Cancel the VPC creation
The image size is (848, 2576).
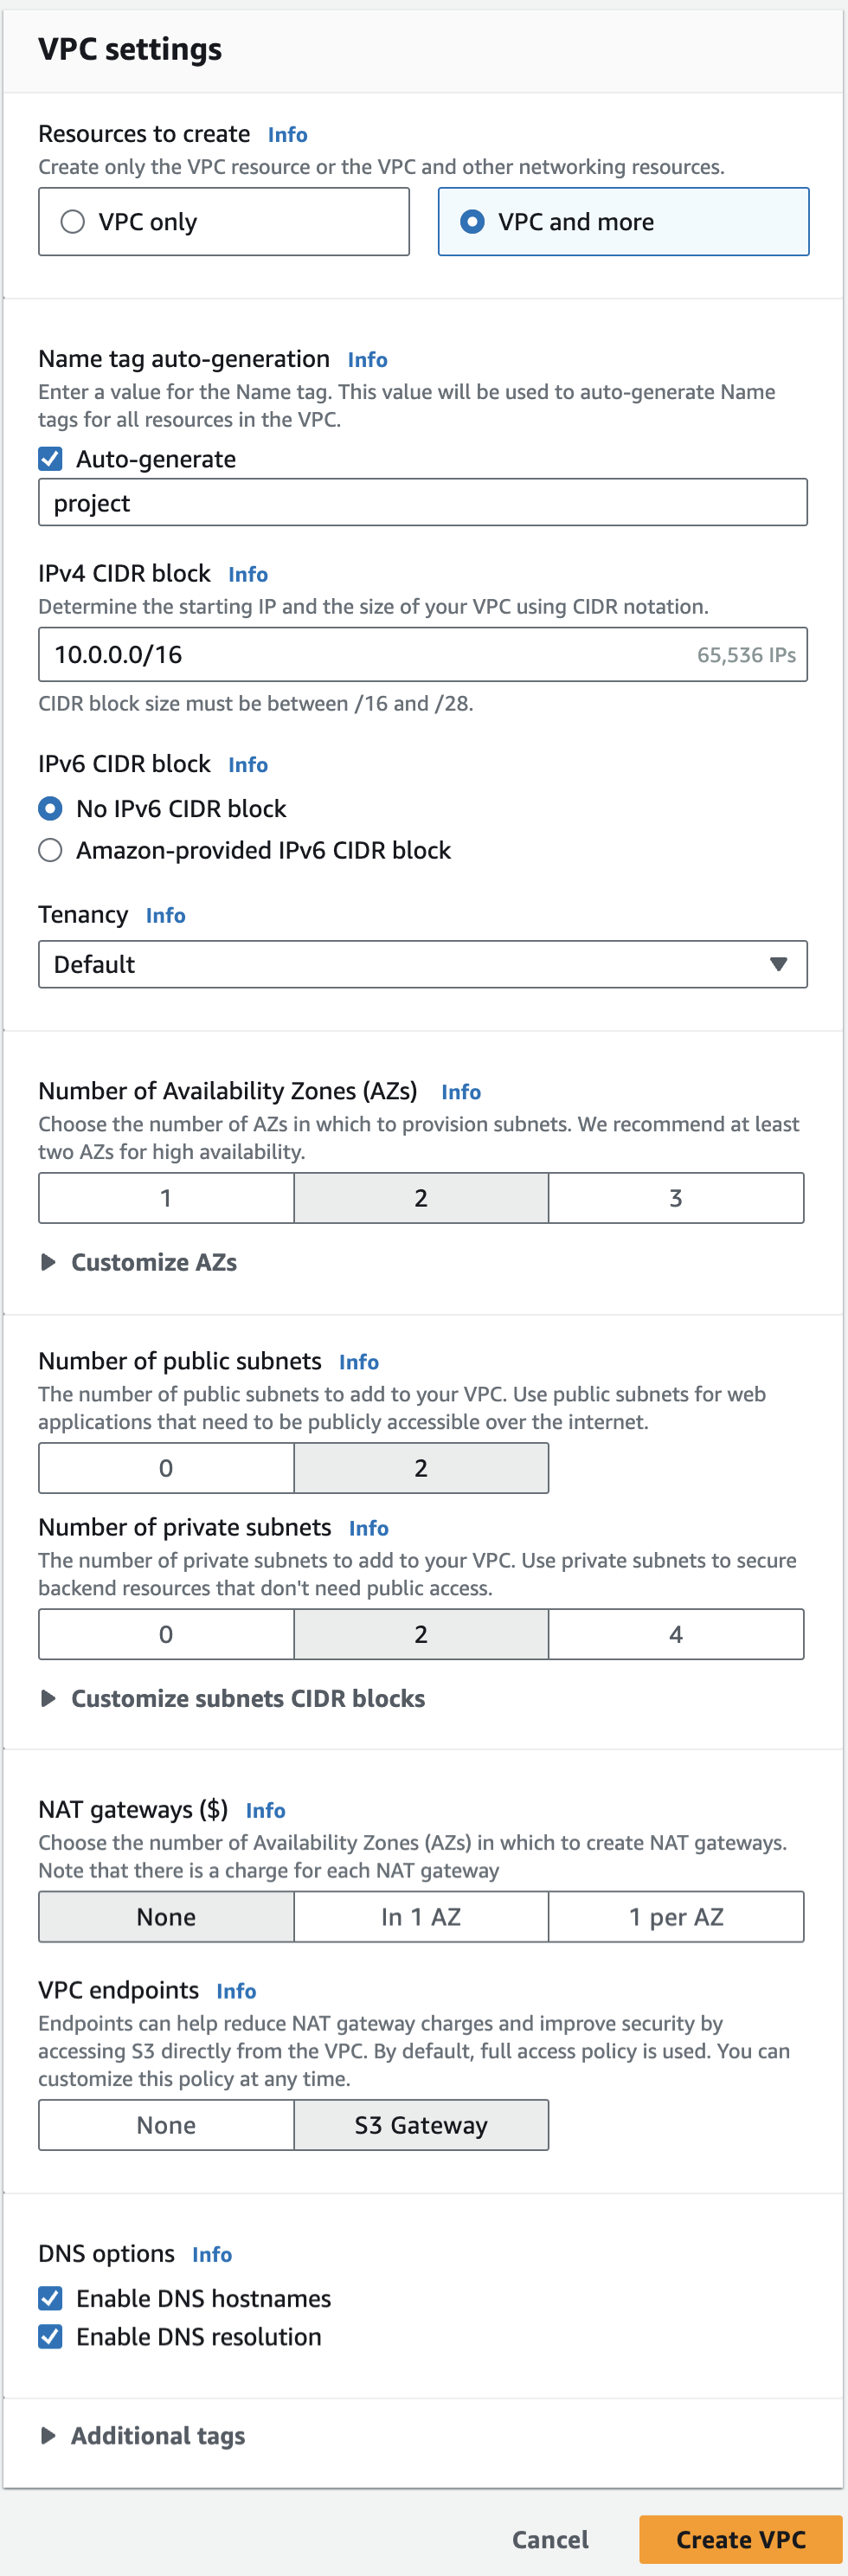(x=550, y=2539)
